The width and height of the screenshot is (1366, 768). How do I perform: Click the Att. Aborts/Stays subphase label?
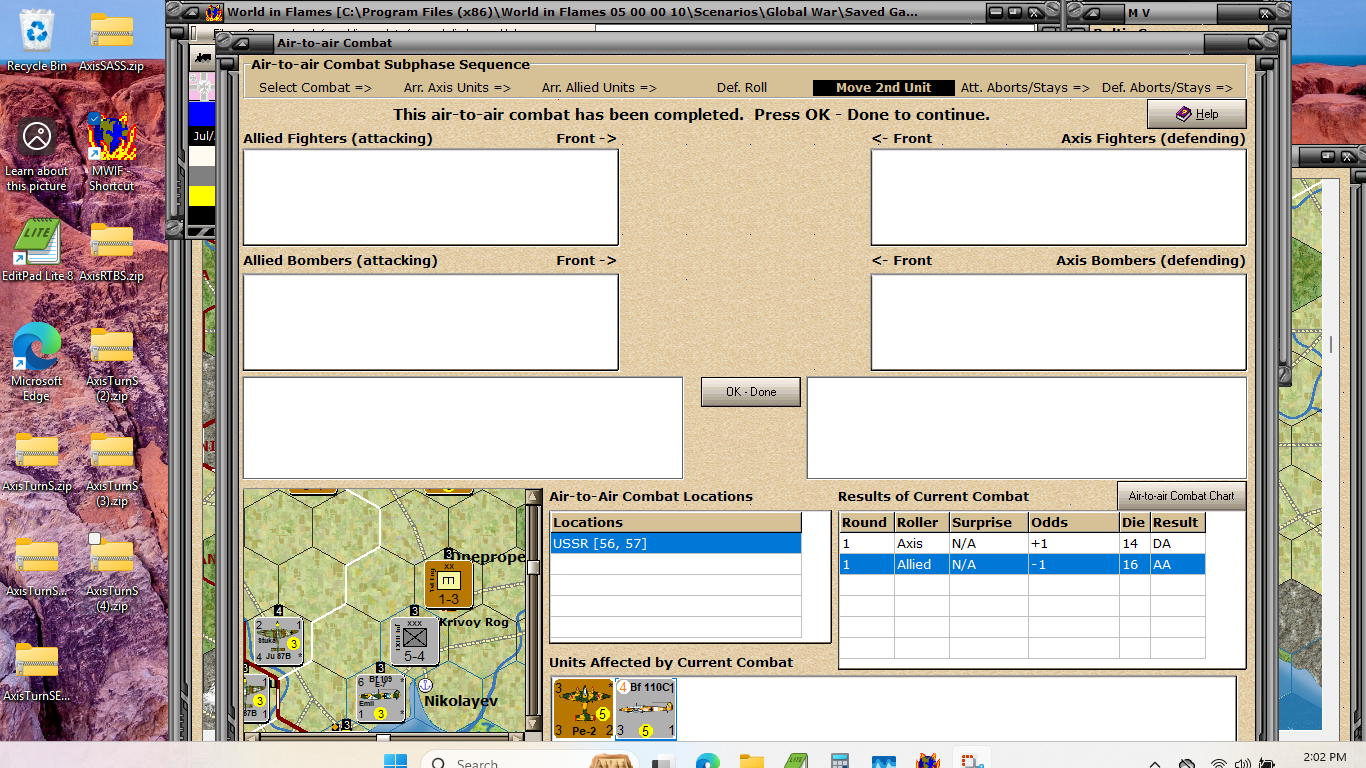coord(1025,87)
